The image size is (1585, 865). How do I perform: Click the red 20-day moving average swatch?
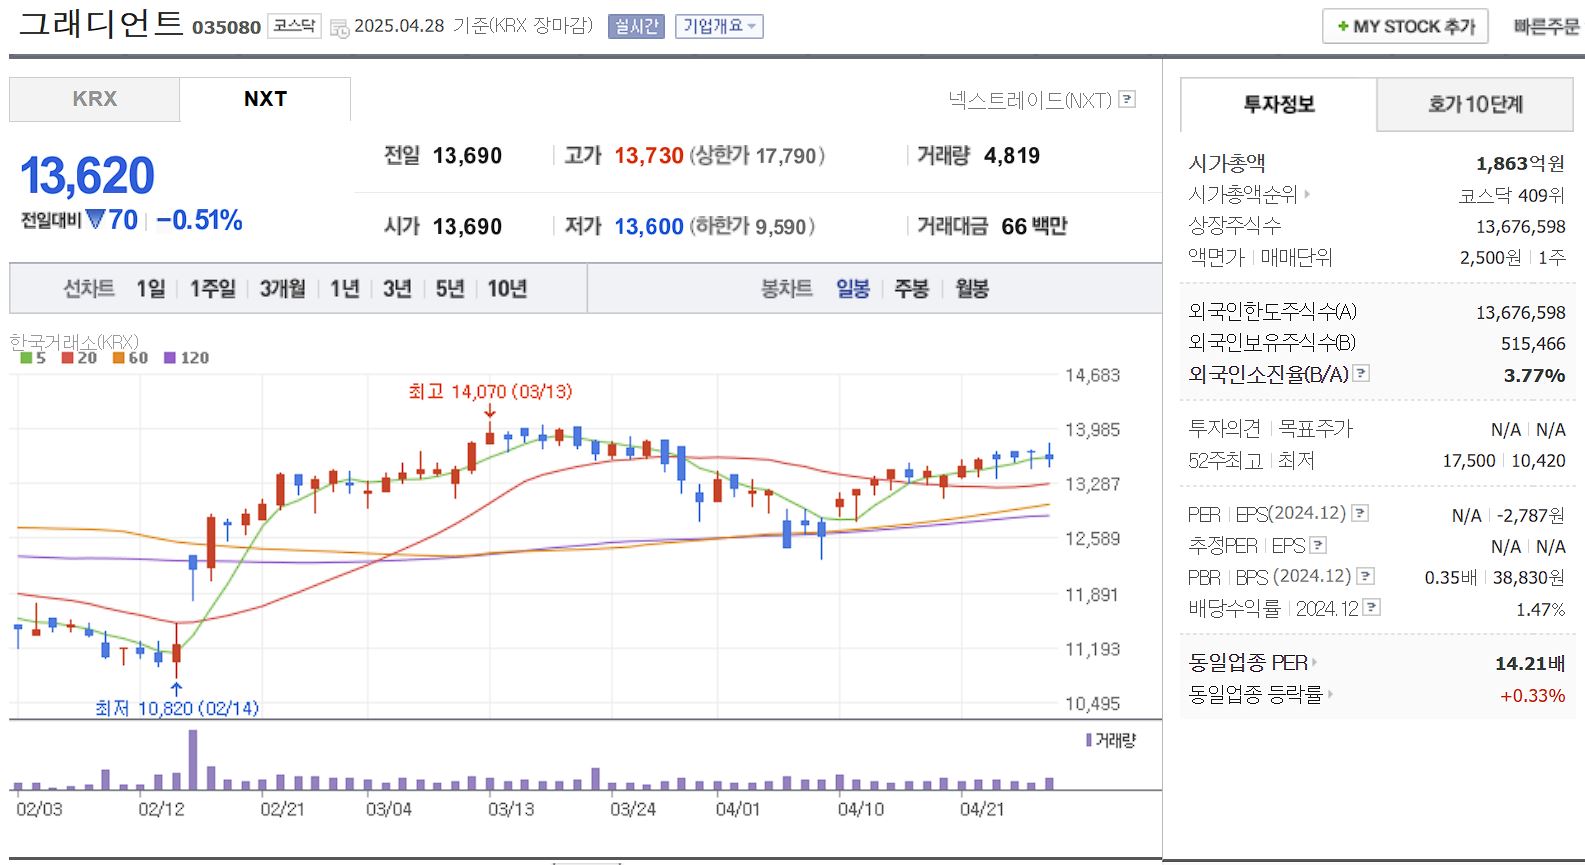coord(67,358)
